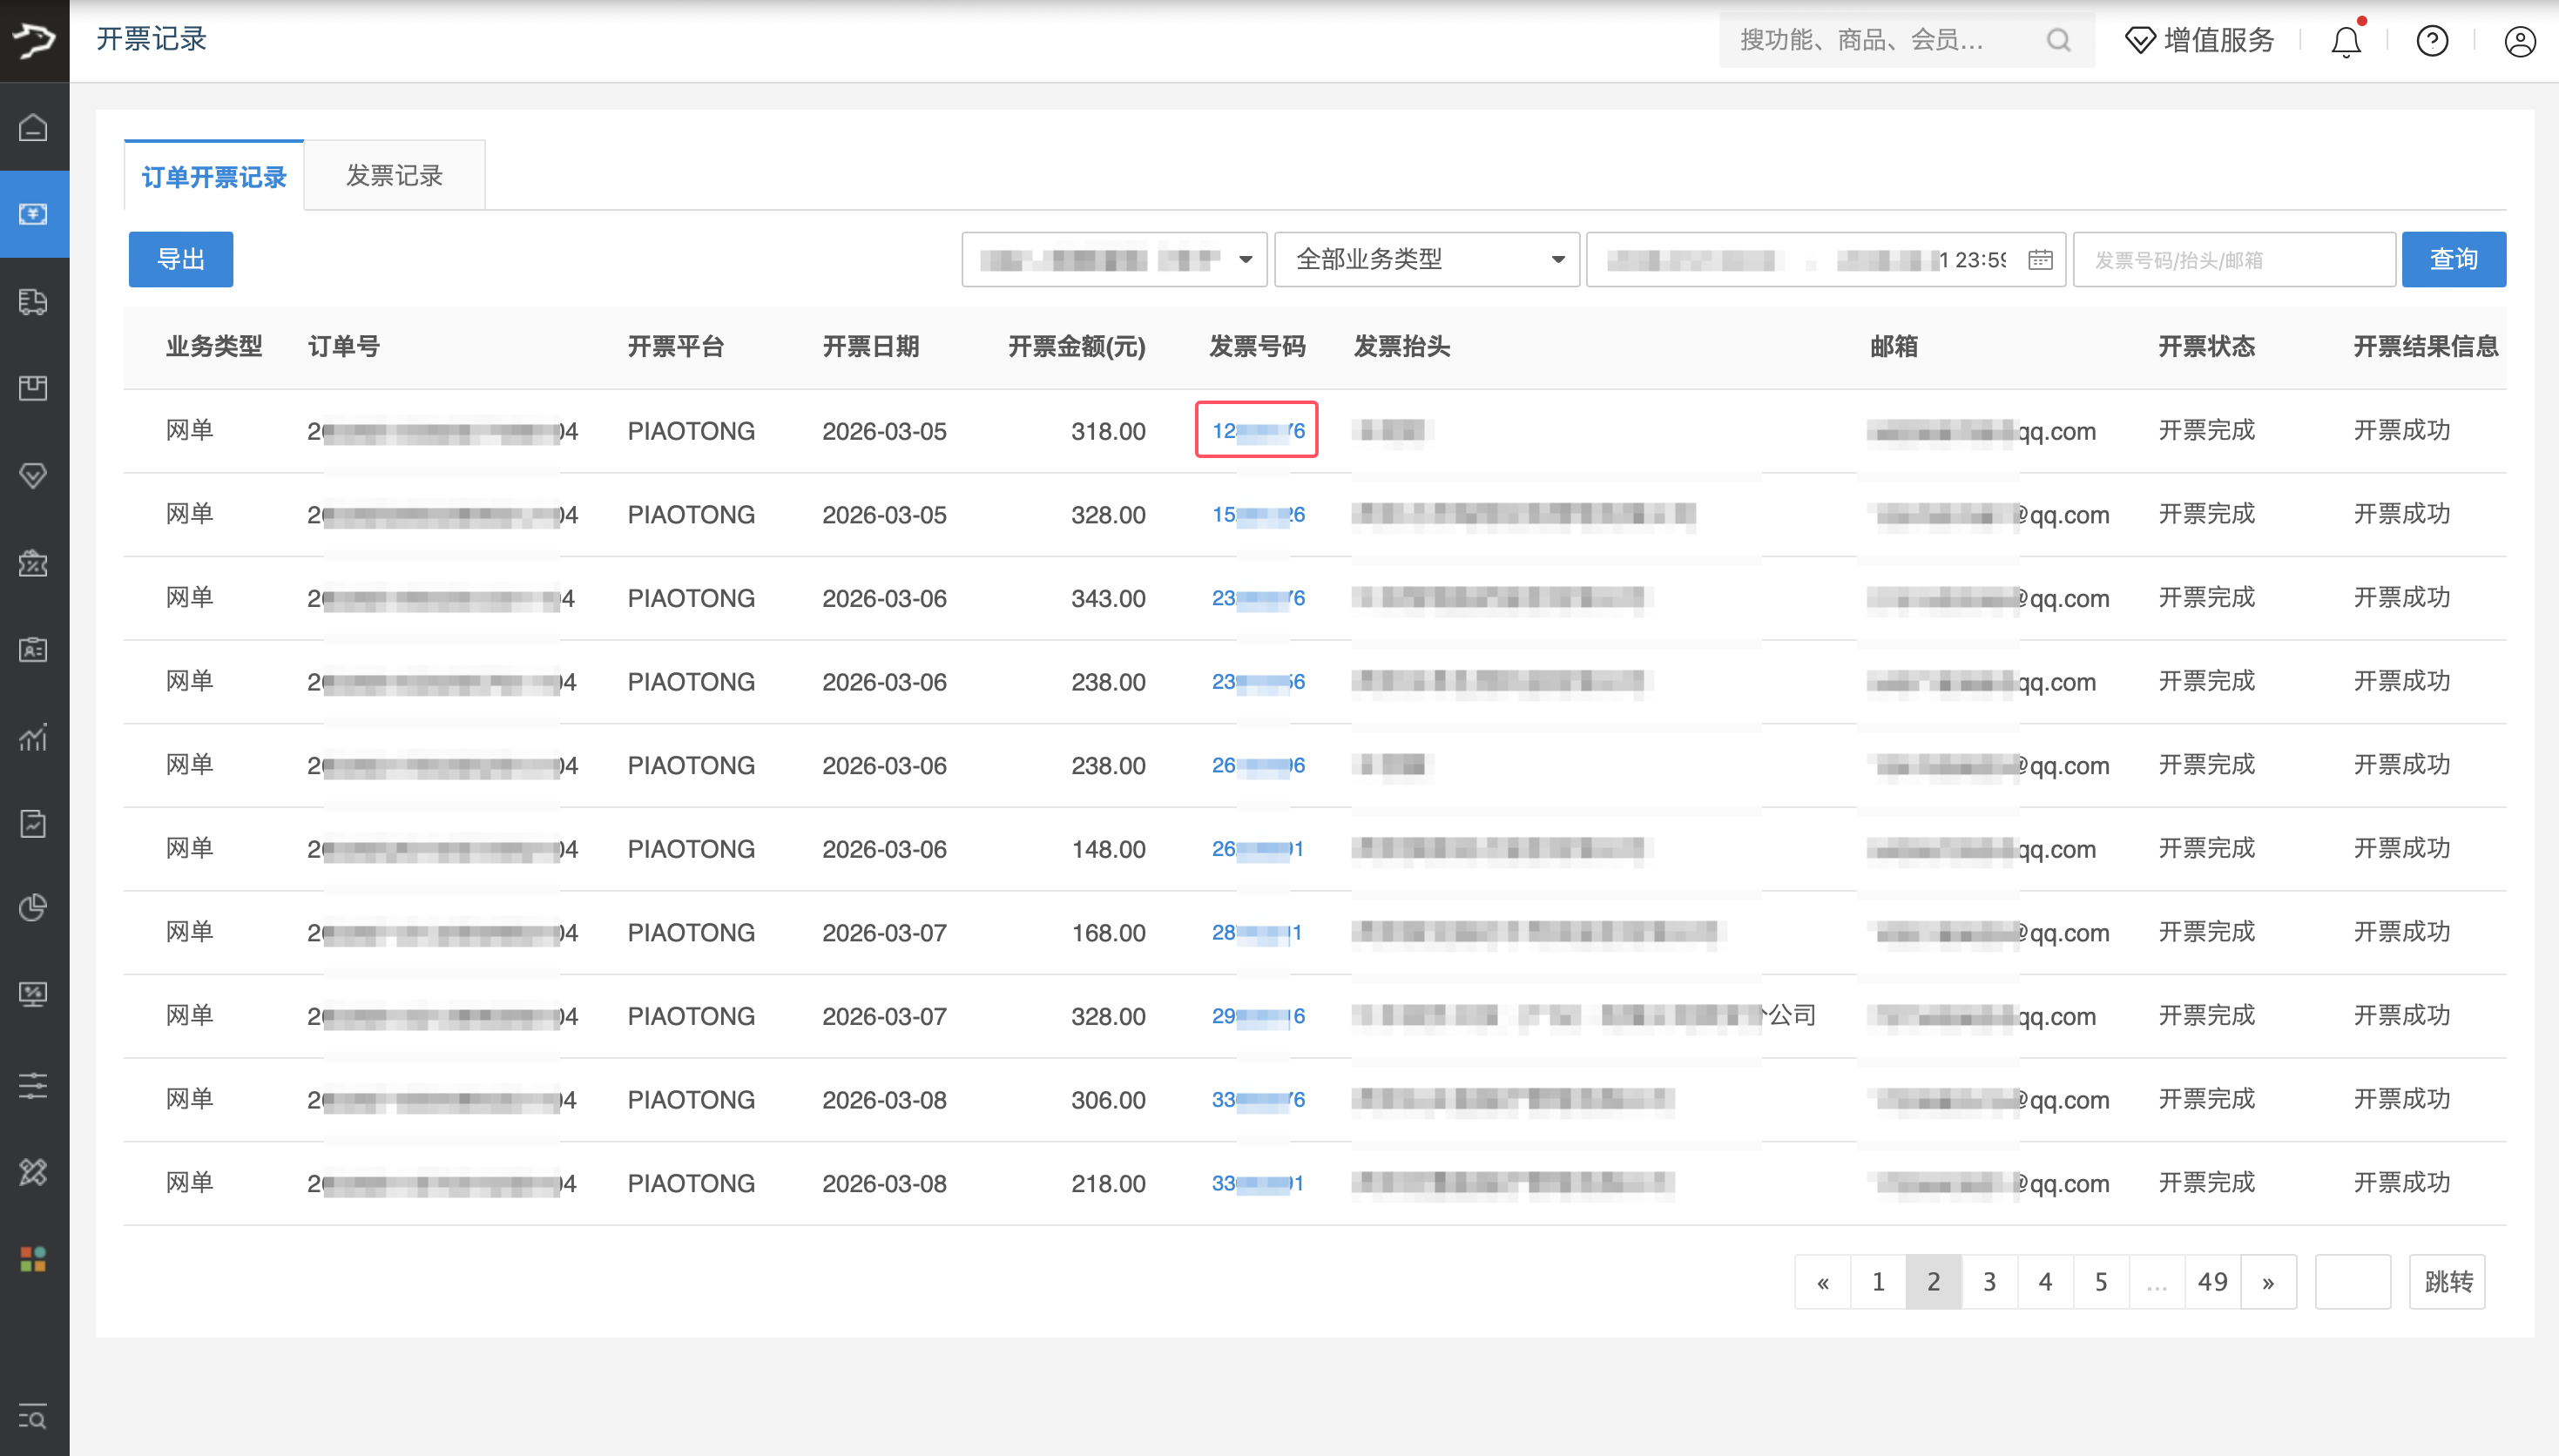Go to next page with » button

(x=2268, y=1282)
